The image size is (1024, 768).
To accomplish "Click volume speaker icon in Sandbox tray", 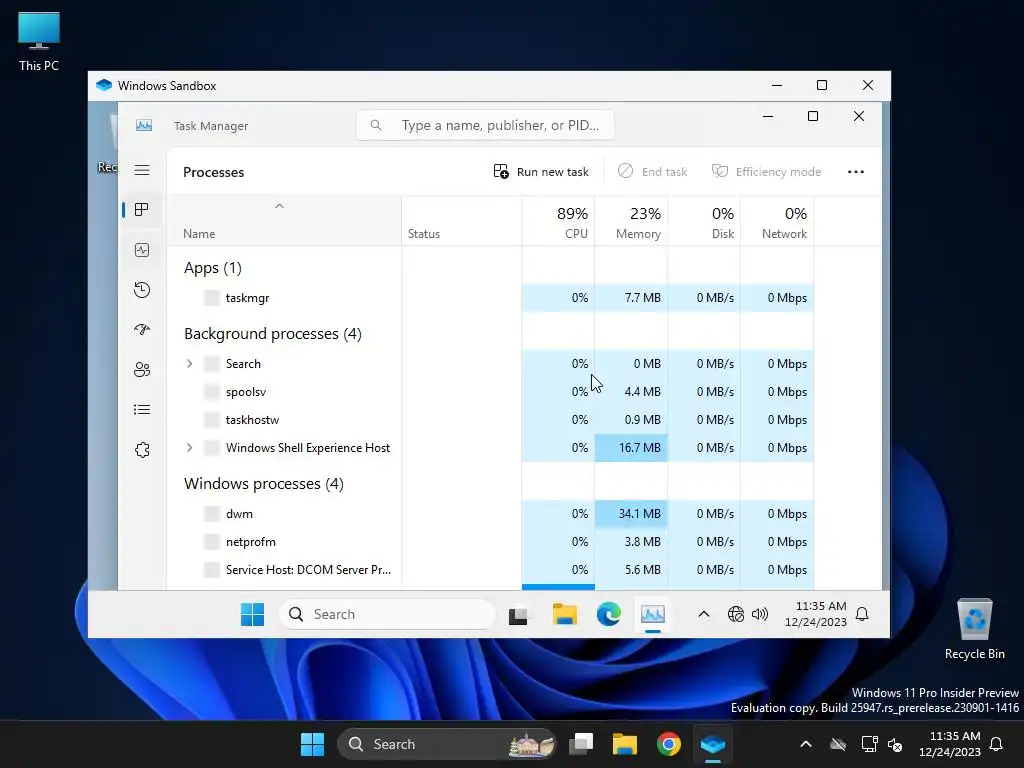I will (x=760, y=614).
